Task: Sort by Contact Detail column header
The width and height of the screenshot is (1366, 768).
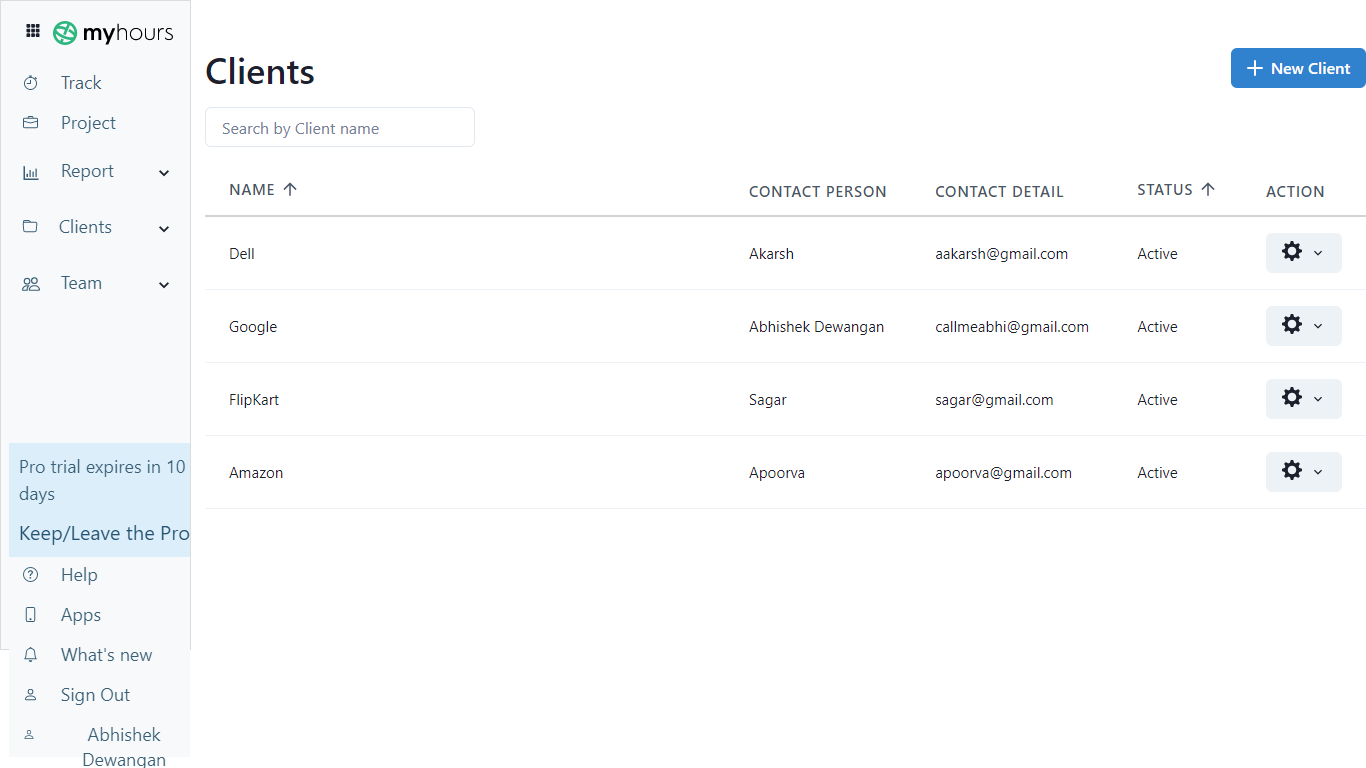Action: (999, 192)
